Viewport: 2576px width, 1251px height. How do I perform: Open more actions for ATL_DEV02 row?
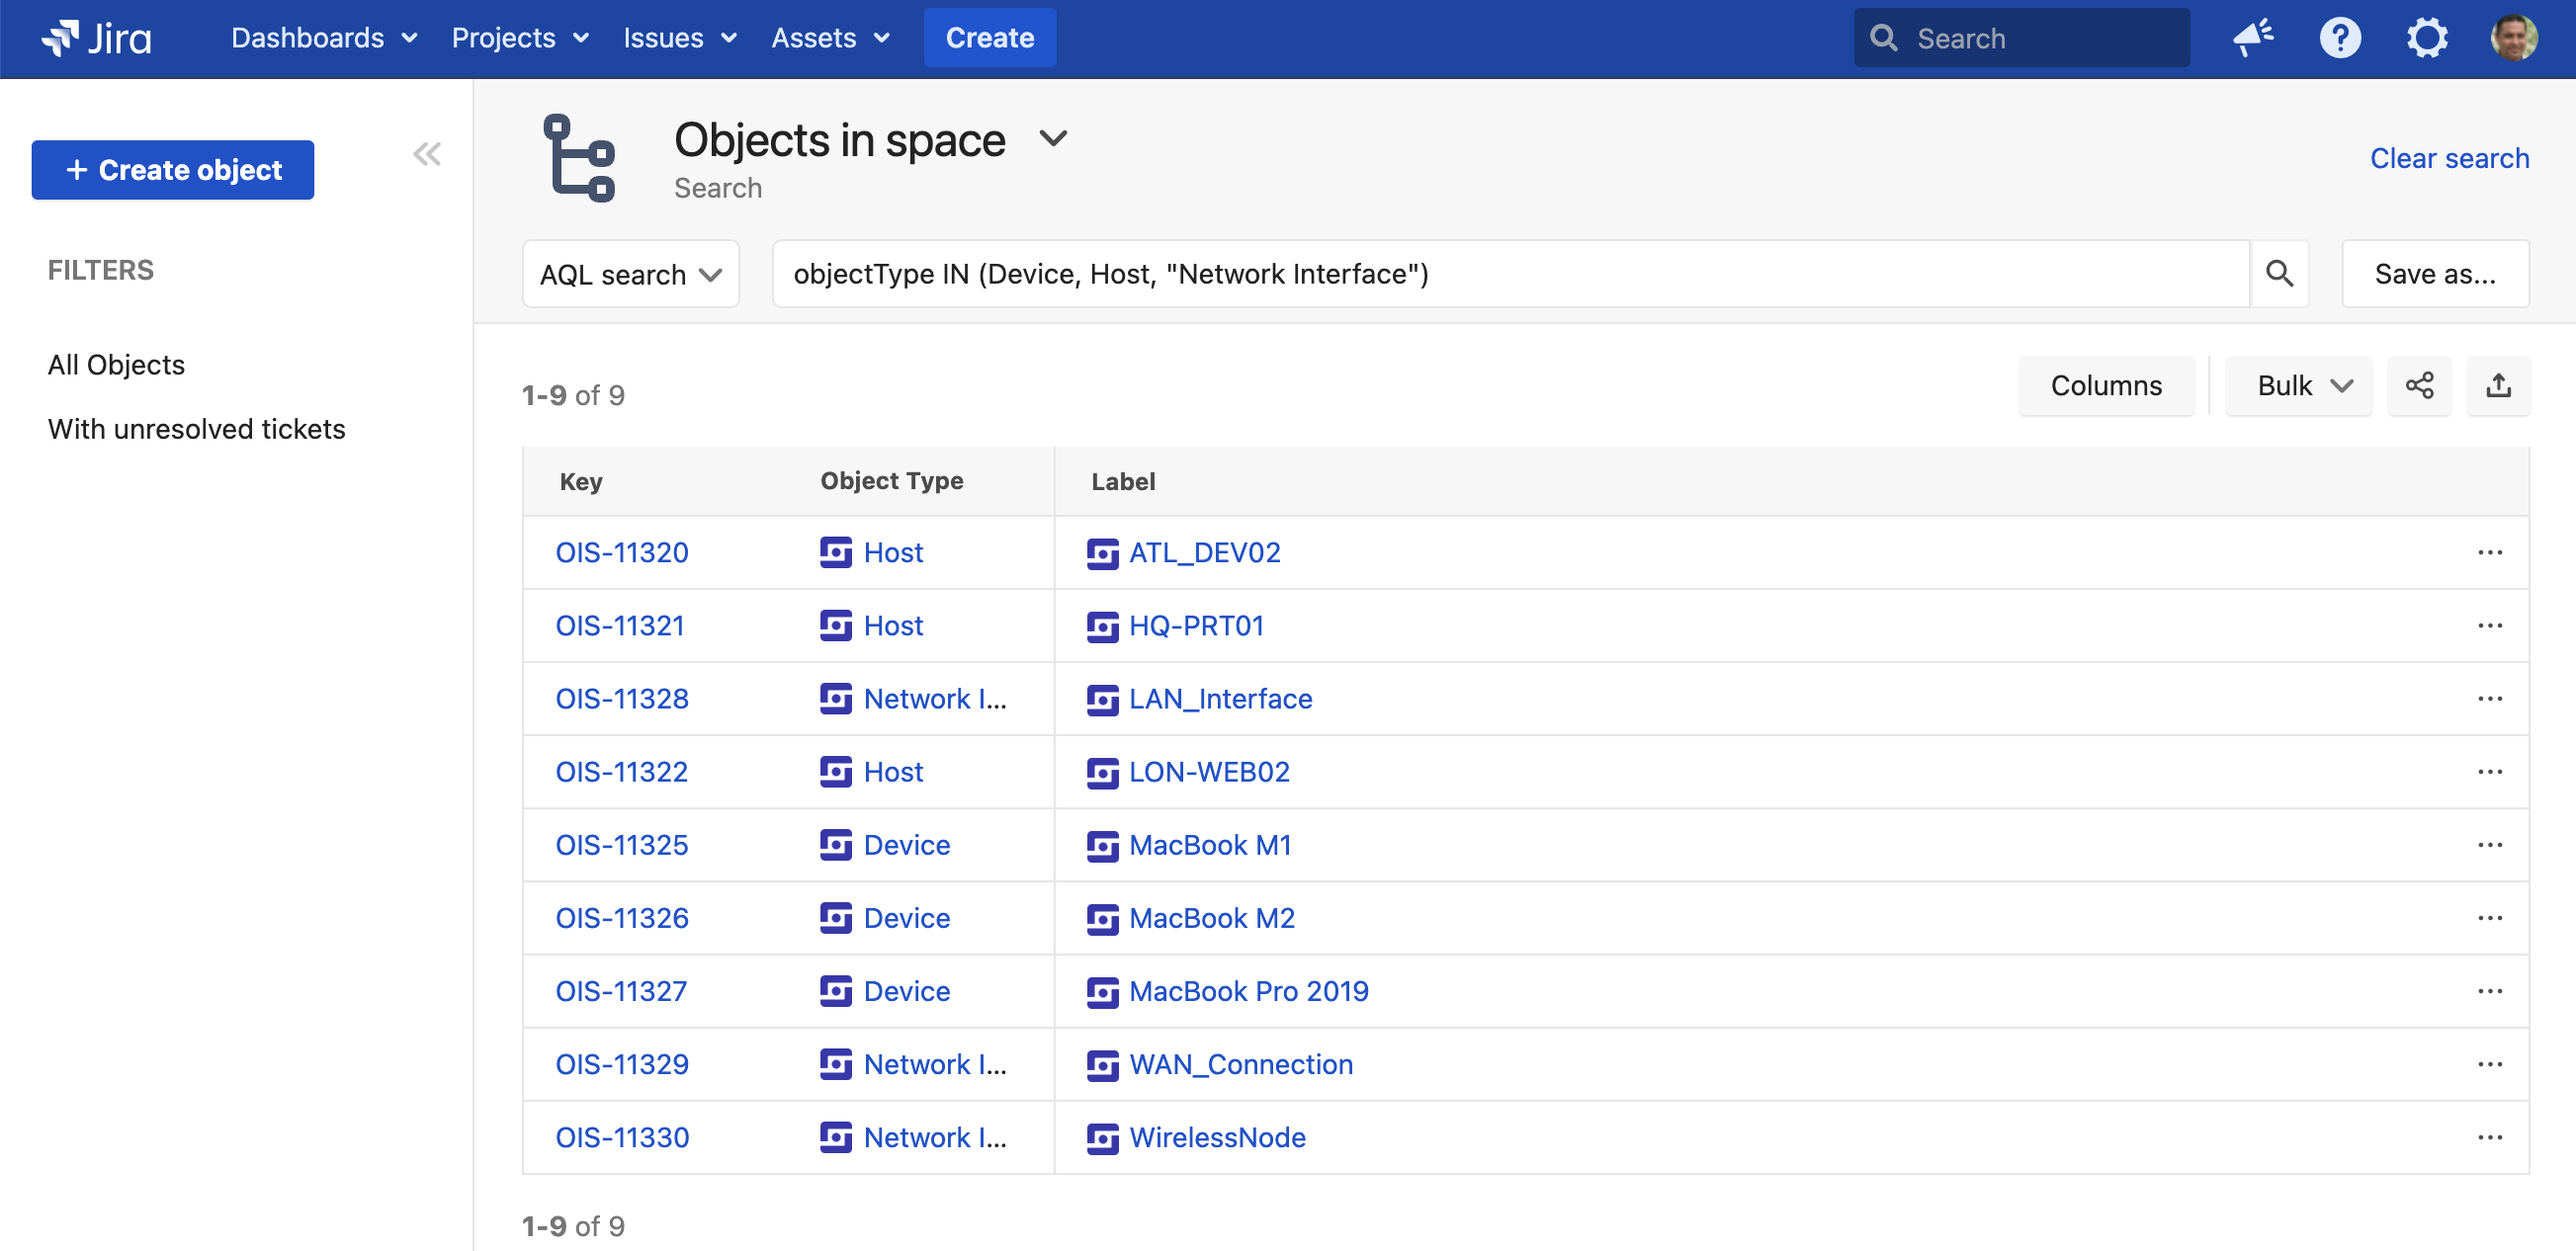click(2488, 553)
